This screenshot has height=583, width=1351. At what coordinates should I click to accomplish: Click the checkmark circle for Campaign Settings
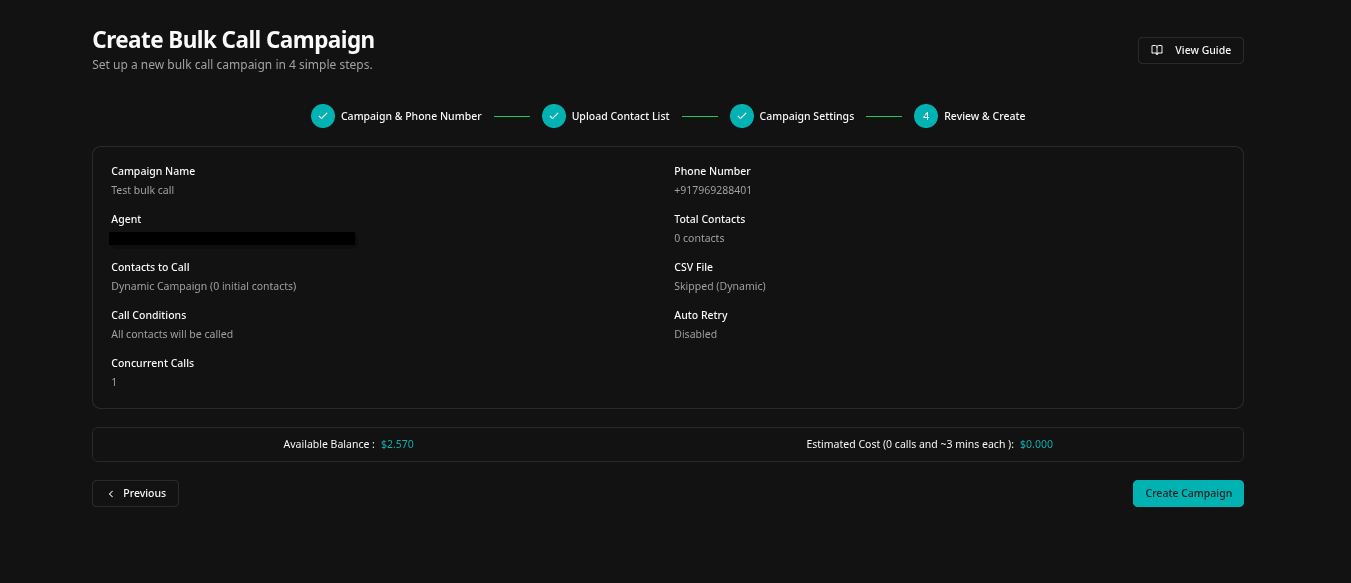741,116
